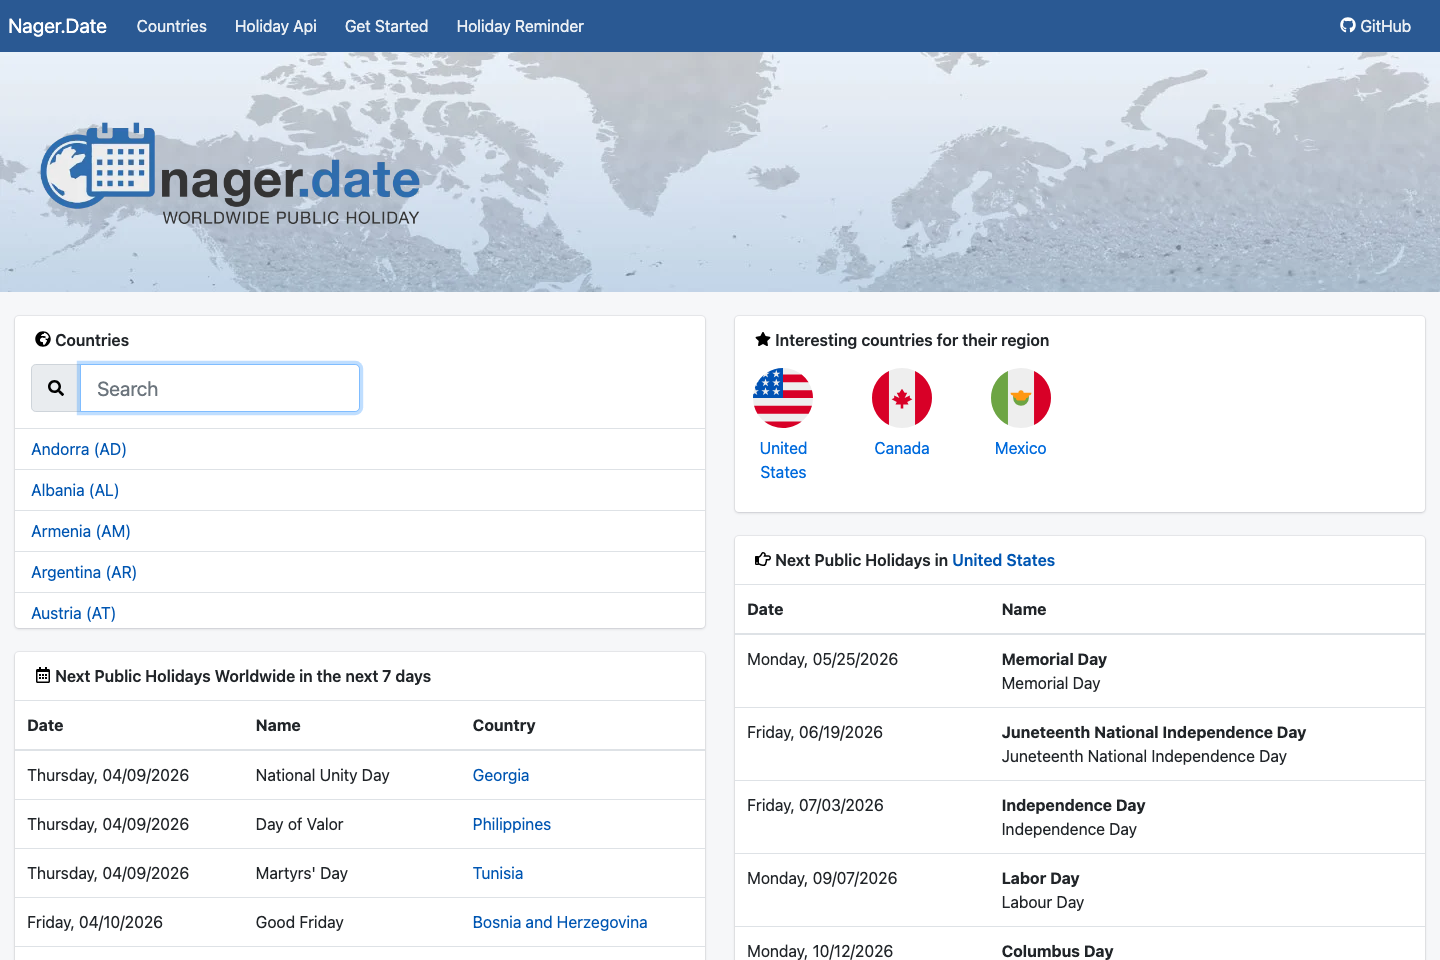Open the Andorra (AD) country link
The width and height of the screenshot is (1440, 960).
coord(78,449)
